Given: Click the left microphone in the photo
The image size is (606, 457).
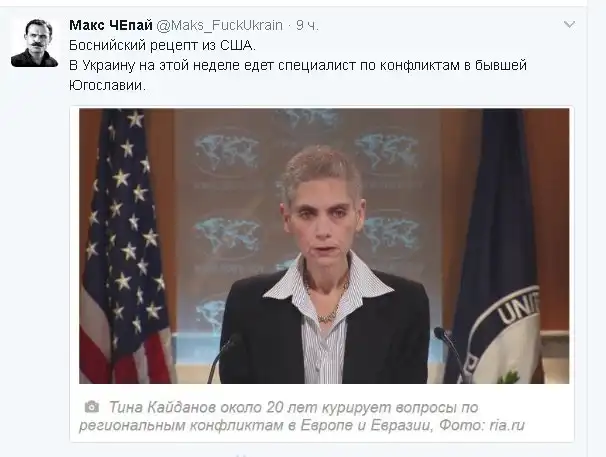Looking at the screenshot, I should [223, 356].
